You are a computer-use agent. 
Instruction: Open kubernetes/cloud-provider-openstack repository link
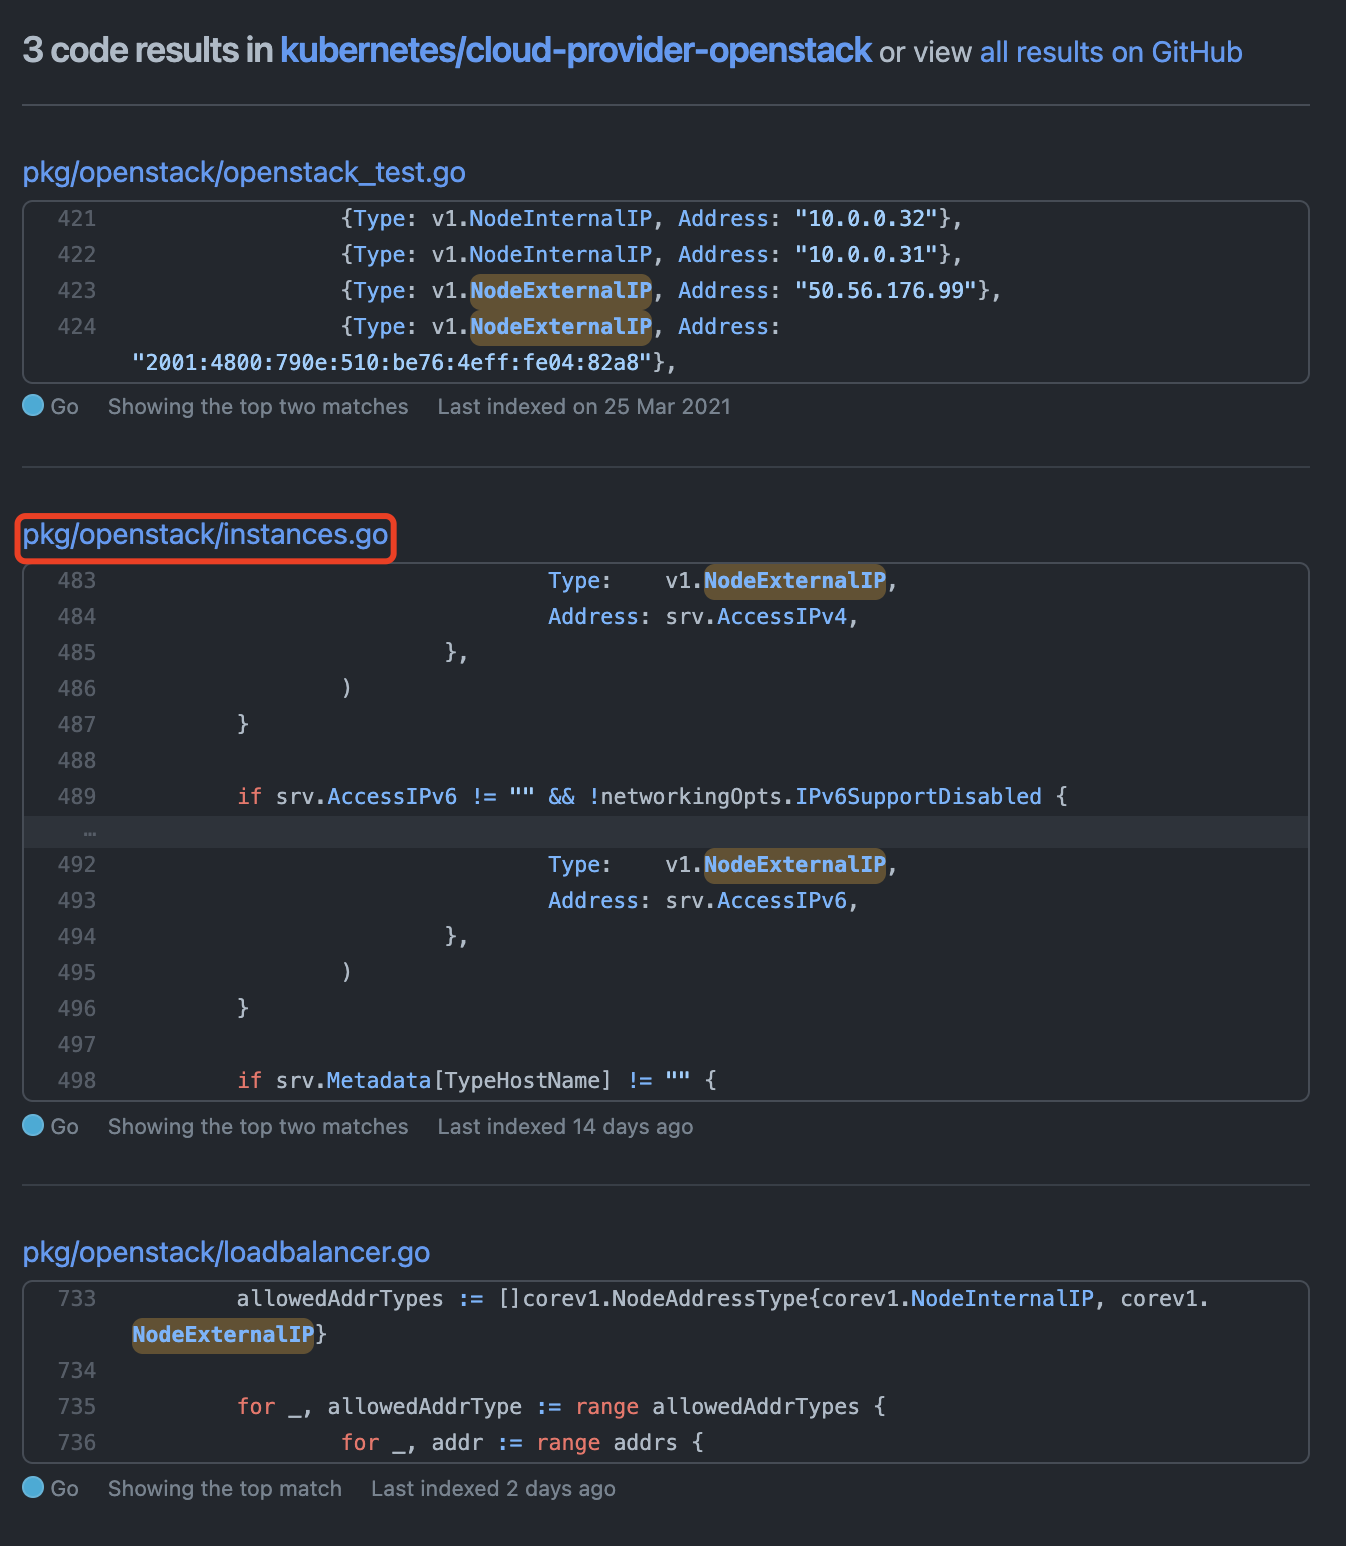[x=576, y=50]
